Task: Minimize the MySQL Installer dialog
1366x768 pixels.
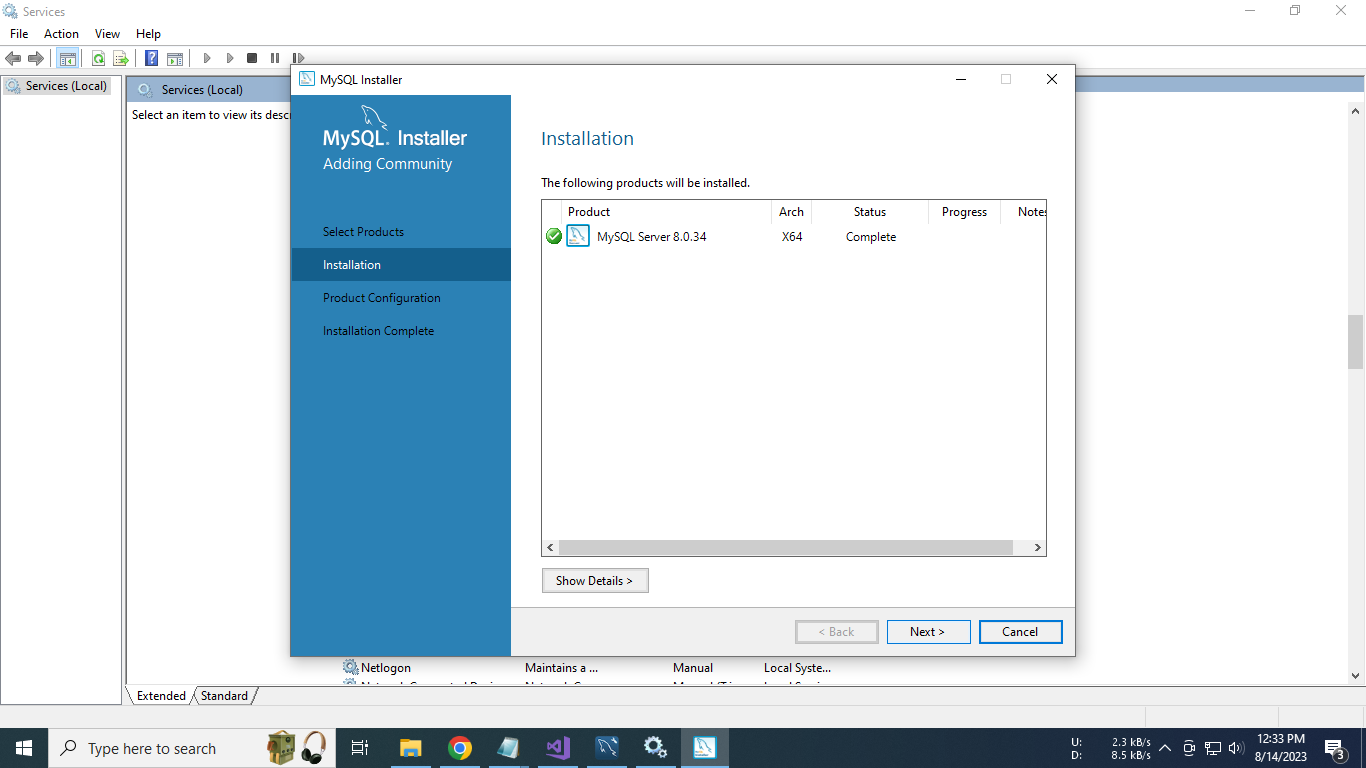Action: click(x=960, y=79)
